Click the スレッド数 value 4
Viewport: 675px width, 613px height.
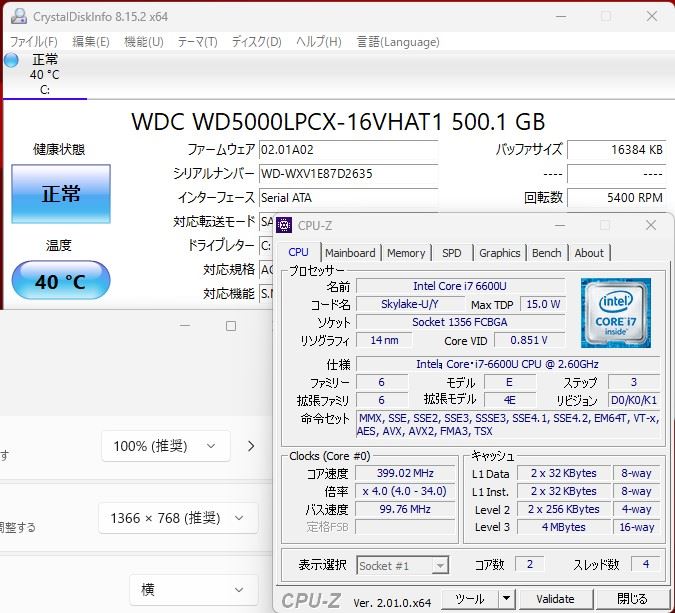click(645, 564)
